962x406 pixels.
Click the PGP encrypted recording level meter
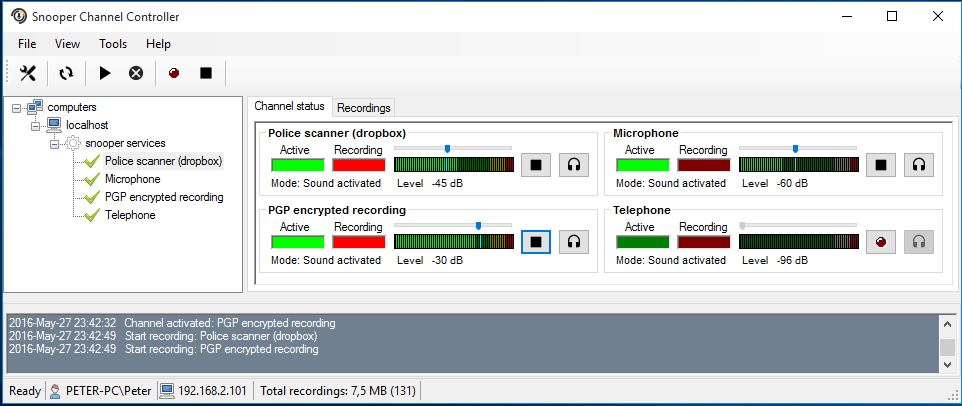click(x=454, y=242)
